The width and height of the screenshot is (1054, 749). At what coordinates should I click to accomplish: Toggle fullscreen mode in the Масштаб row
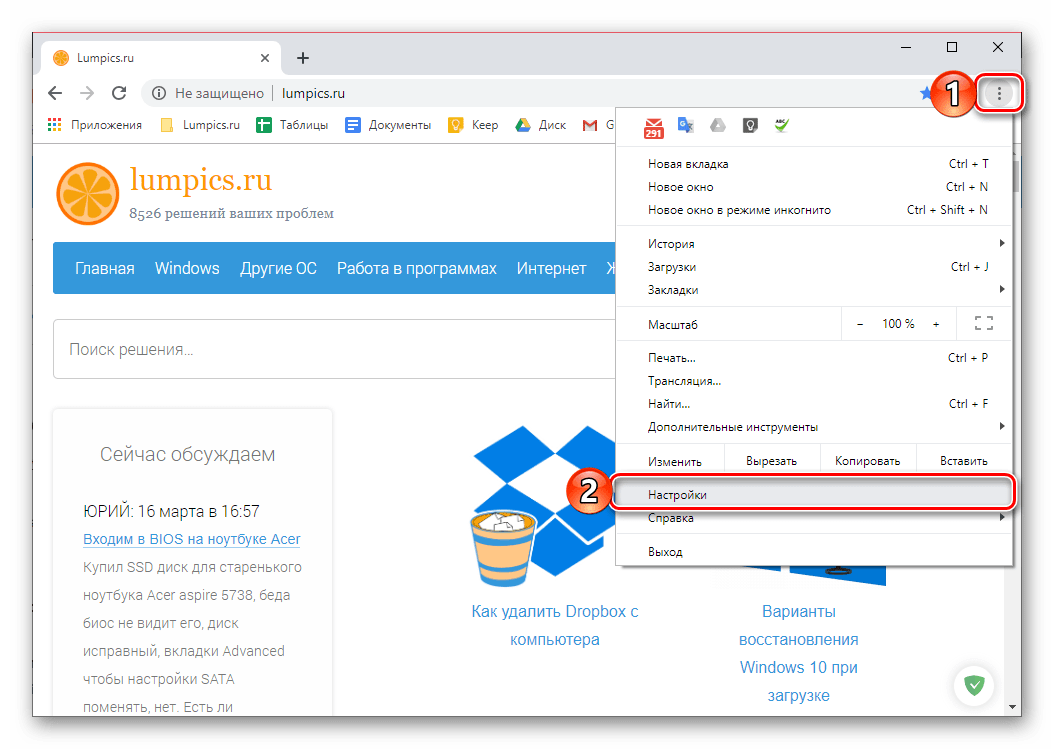click(983, 323)
